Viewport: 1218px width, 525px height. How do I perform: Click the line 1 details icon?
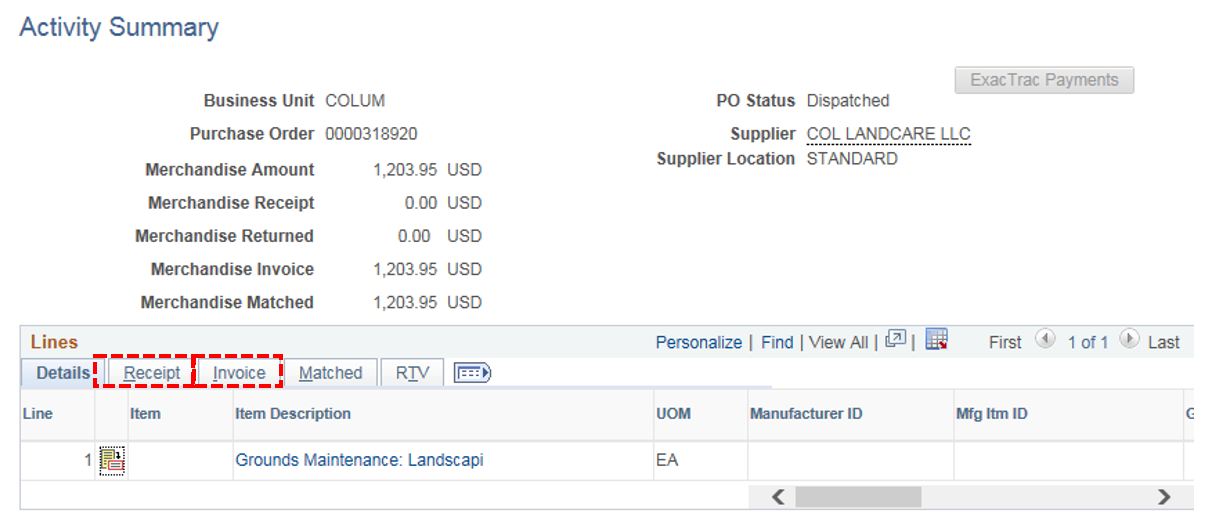(x=111, y=461)
